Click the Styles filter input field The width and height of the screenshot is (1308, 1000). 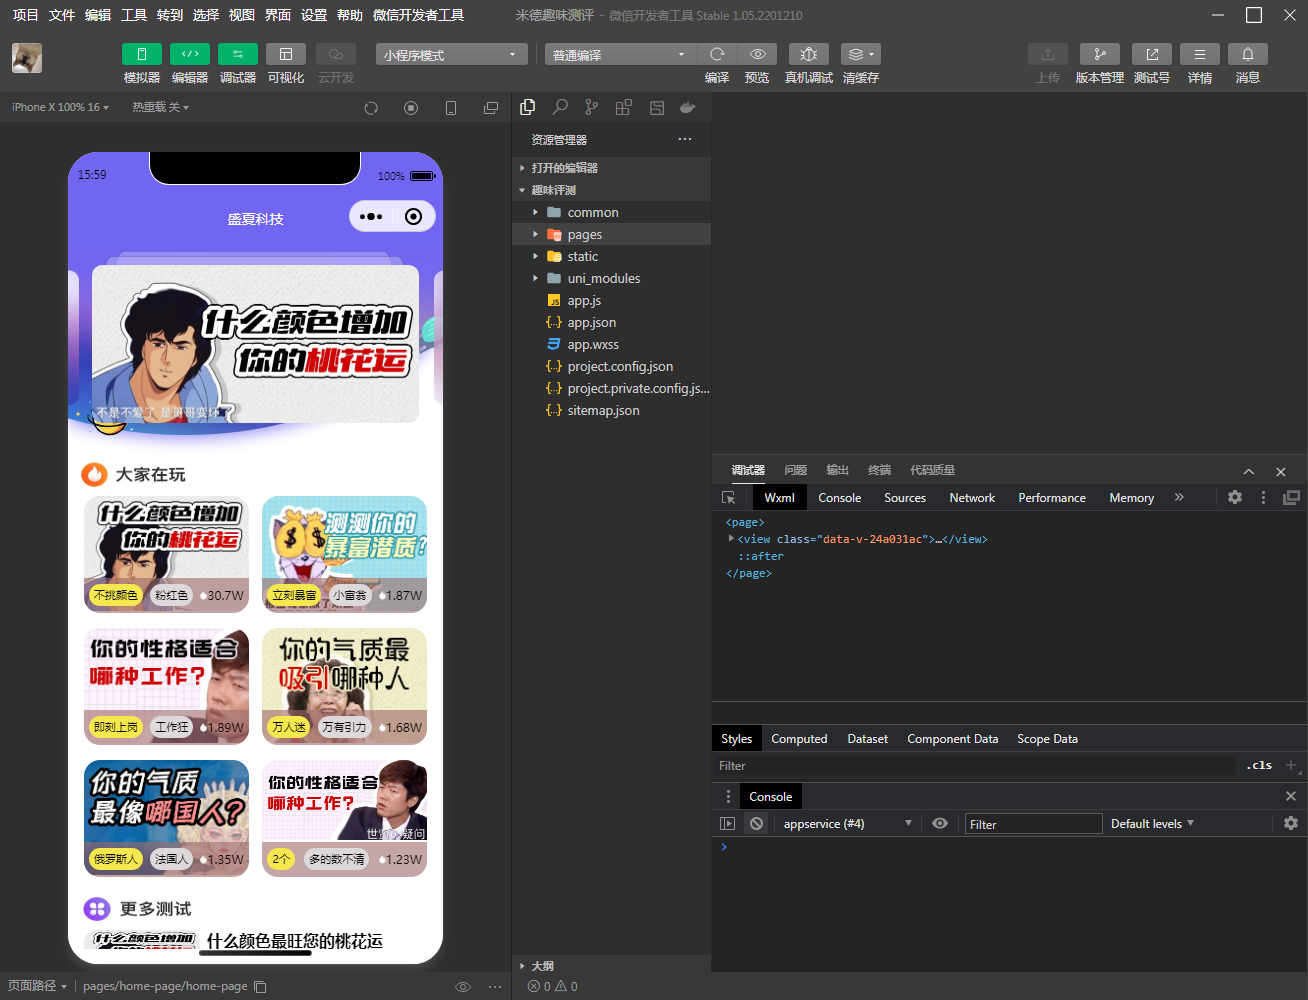pyautogui.click(x=975, y=765)
